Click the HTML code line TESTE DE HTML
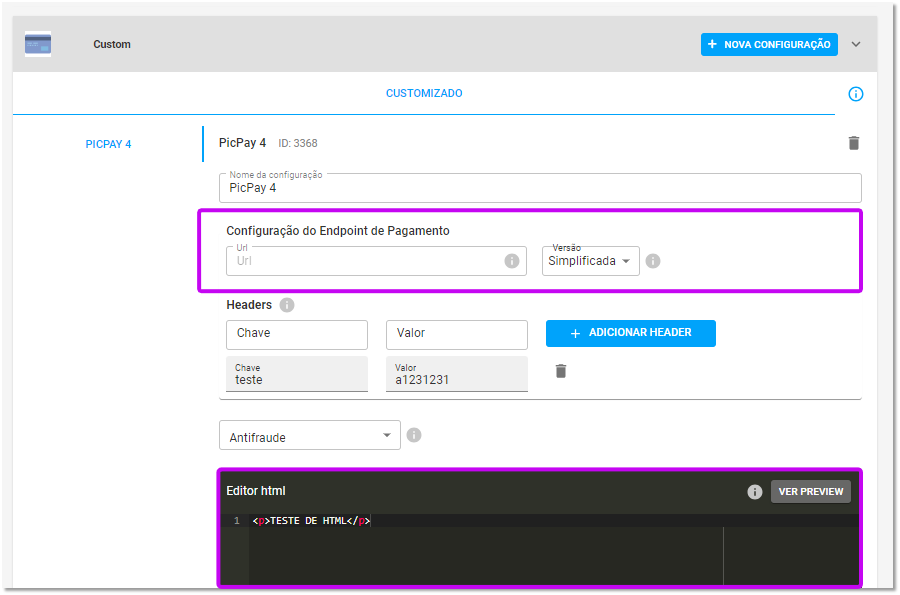 [x=312, y=520]
